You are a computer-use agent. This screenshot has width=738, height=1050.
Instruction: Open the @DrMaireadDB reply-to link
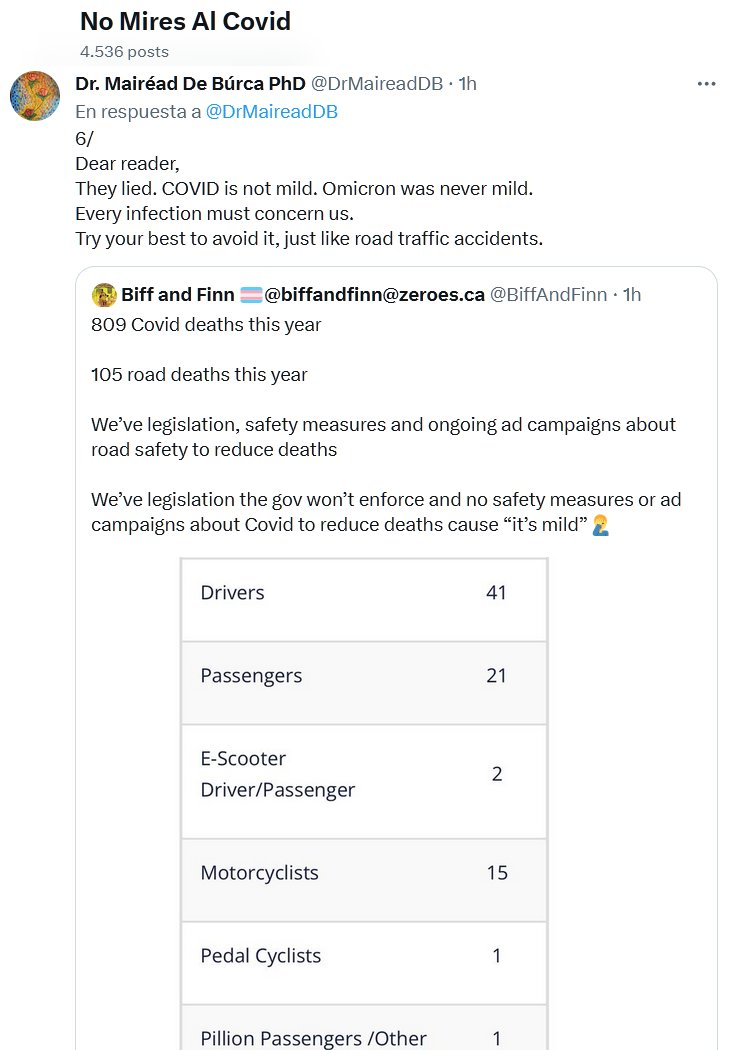point(271,112)
